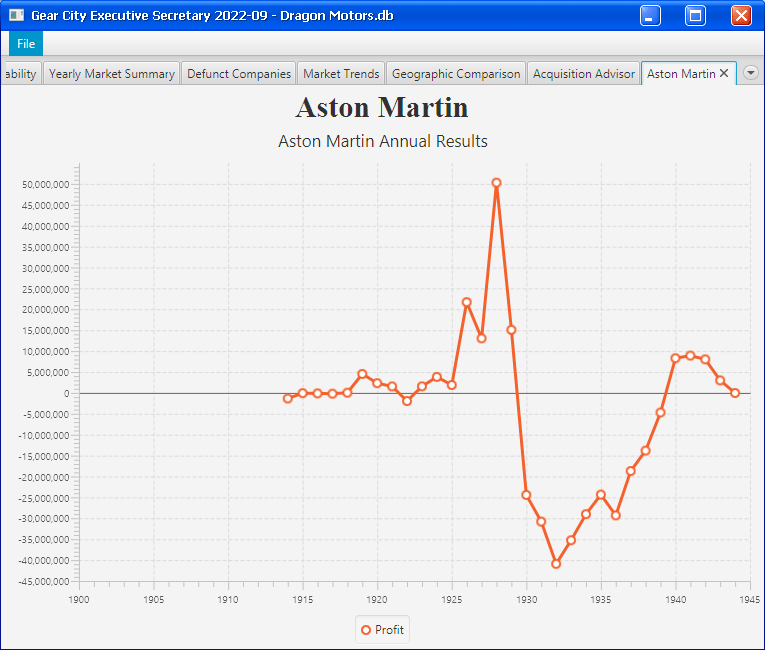Image resolution: width=765 pixels, height=650 pixels.
Task: Click the Profit legend circle symbol
Action: [366, 630]
